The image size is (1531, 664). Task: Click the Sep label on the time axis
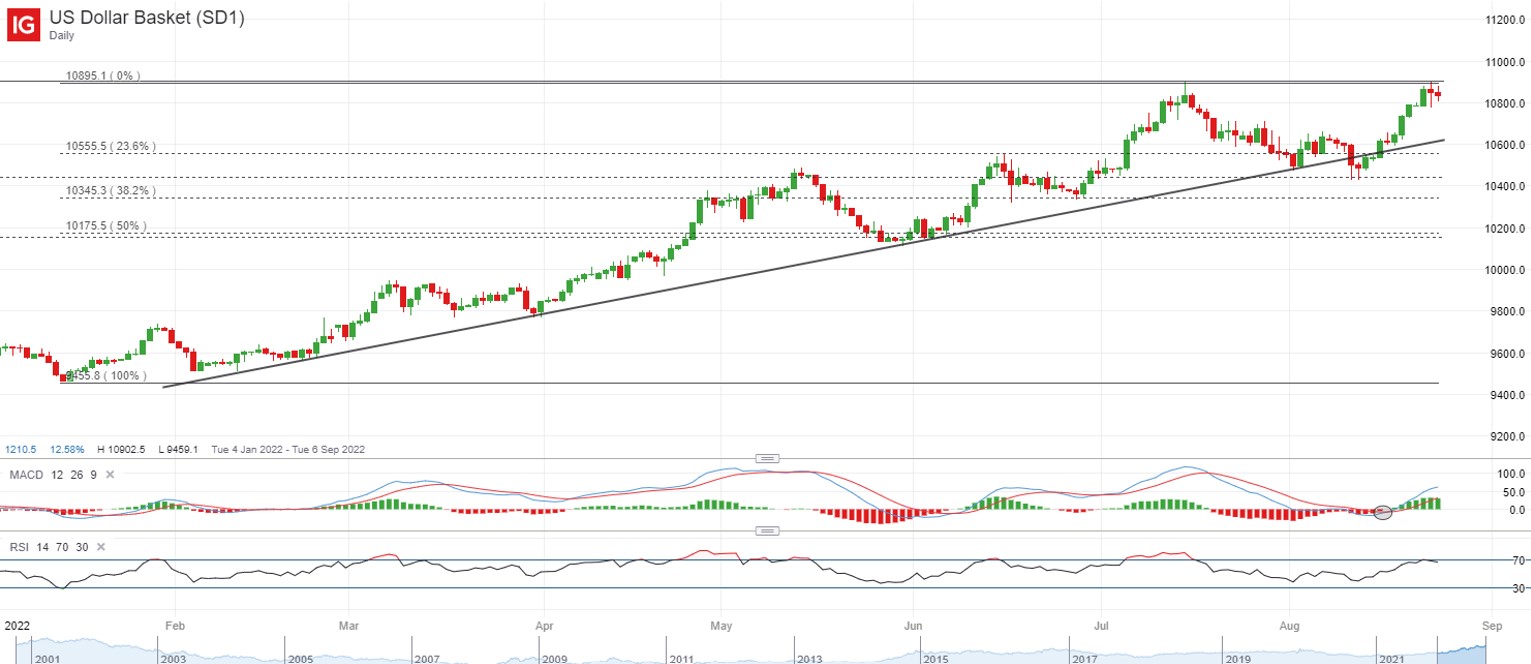click(1492, 626)
